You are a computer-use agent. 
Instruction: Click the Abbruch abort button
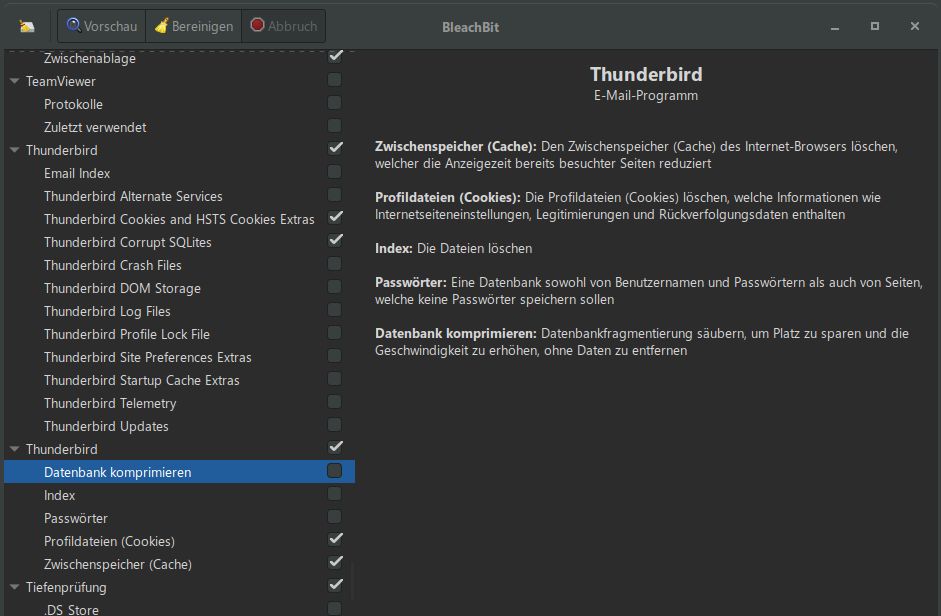[x=284, y=26]
